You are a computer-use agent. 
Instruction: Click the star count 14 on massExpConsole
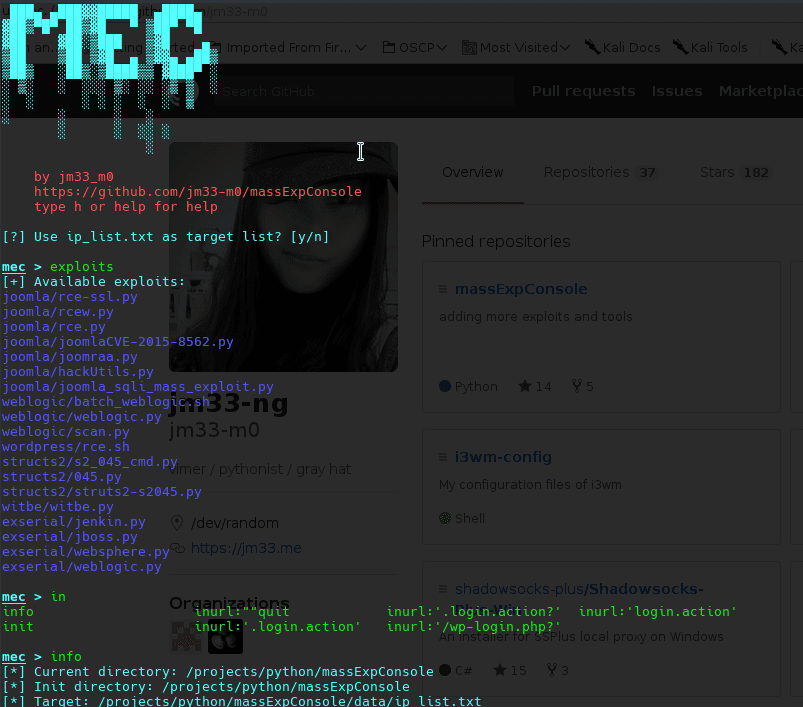535,387
